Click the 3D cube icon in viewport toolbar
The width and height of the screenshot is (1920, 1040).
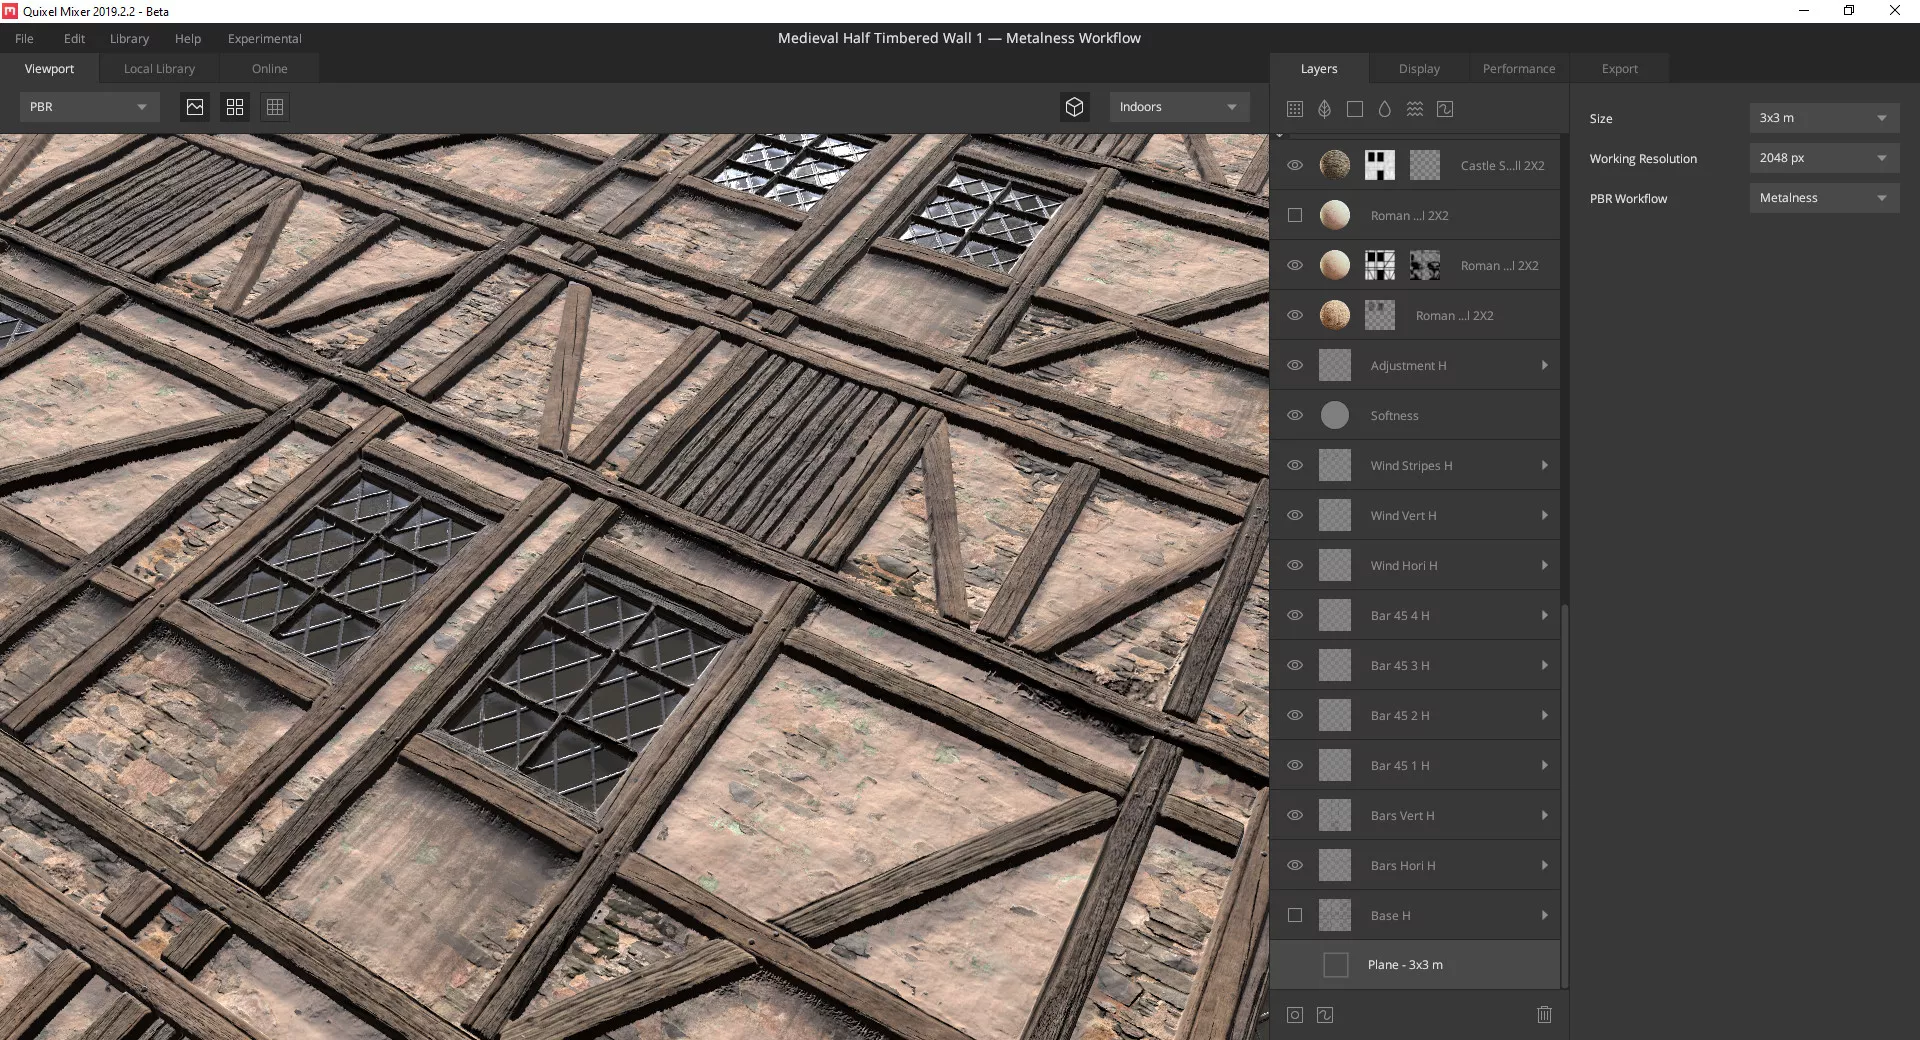tap(1074, 107)
